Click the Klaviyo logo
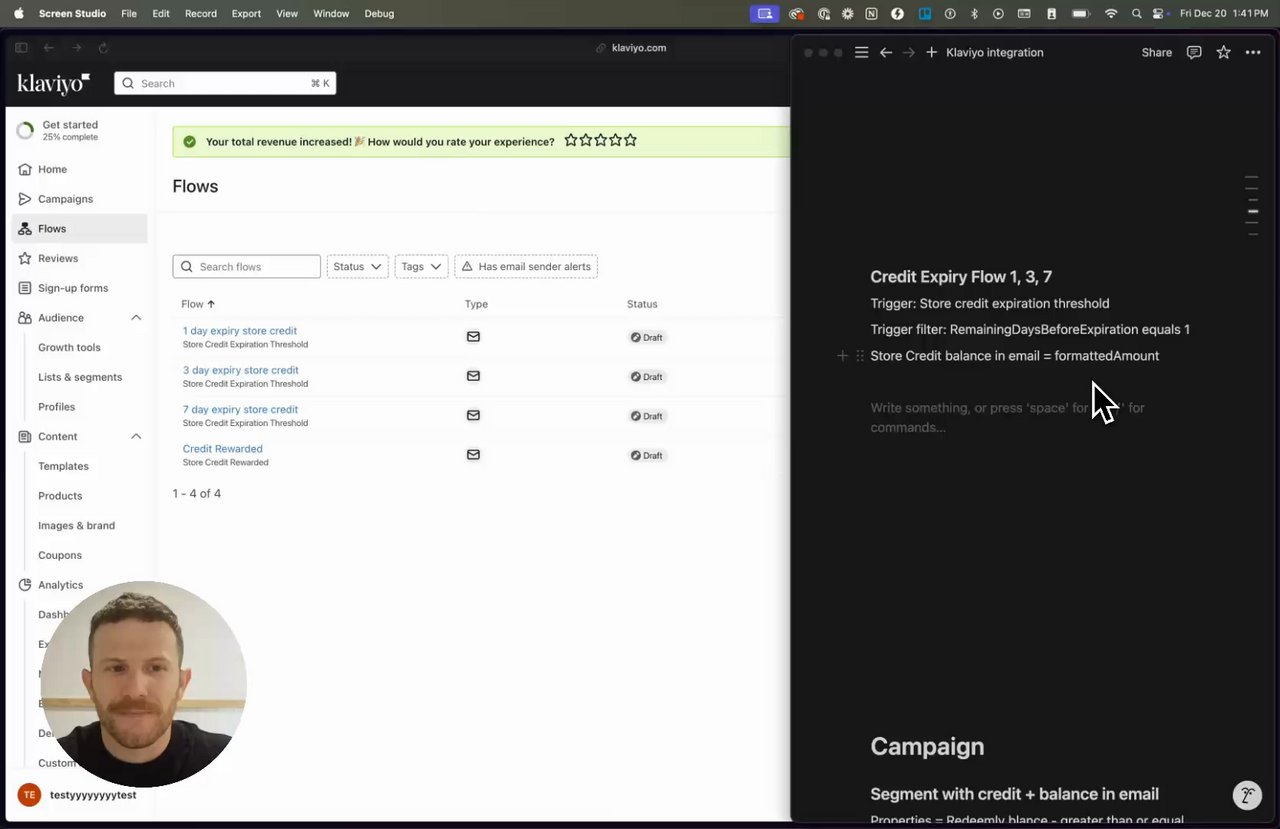Screen dimensions: 1280x829 54,84
